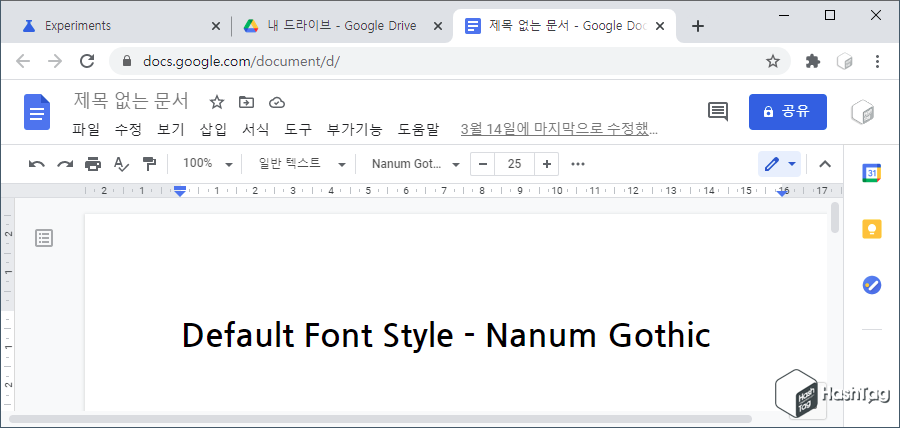Reload the page
Viewport: 900px width, 428px height.
click(x=87, y=61)
